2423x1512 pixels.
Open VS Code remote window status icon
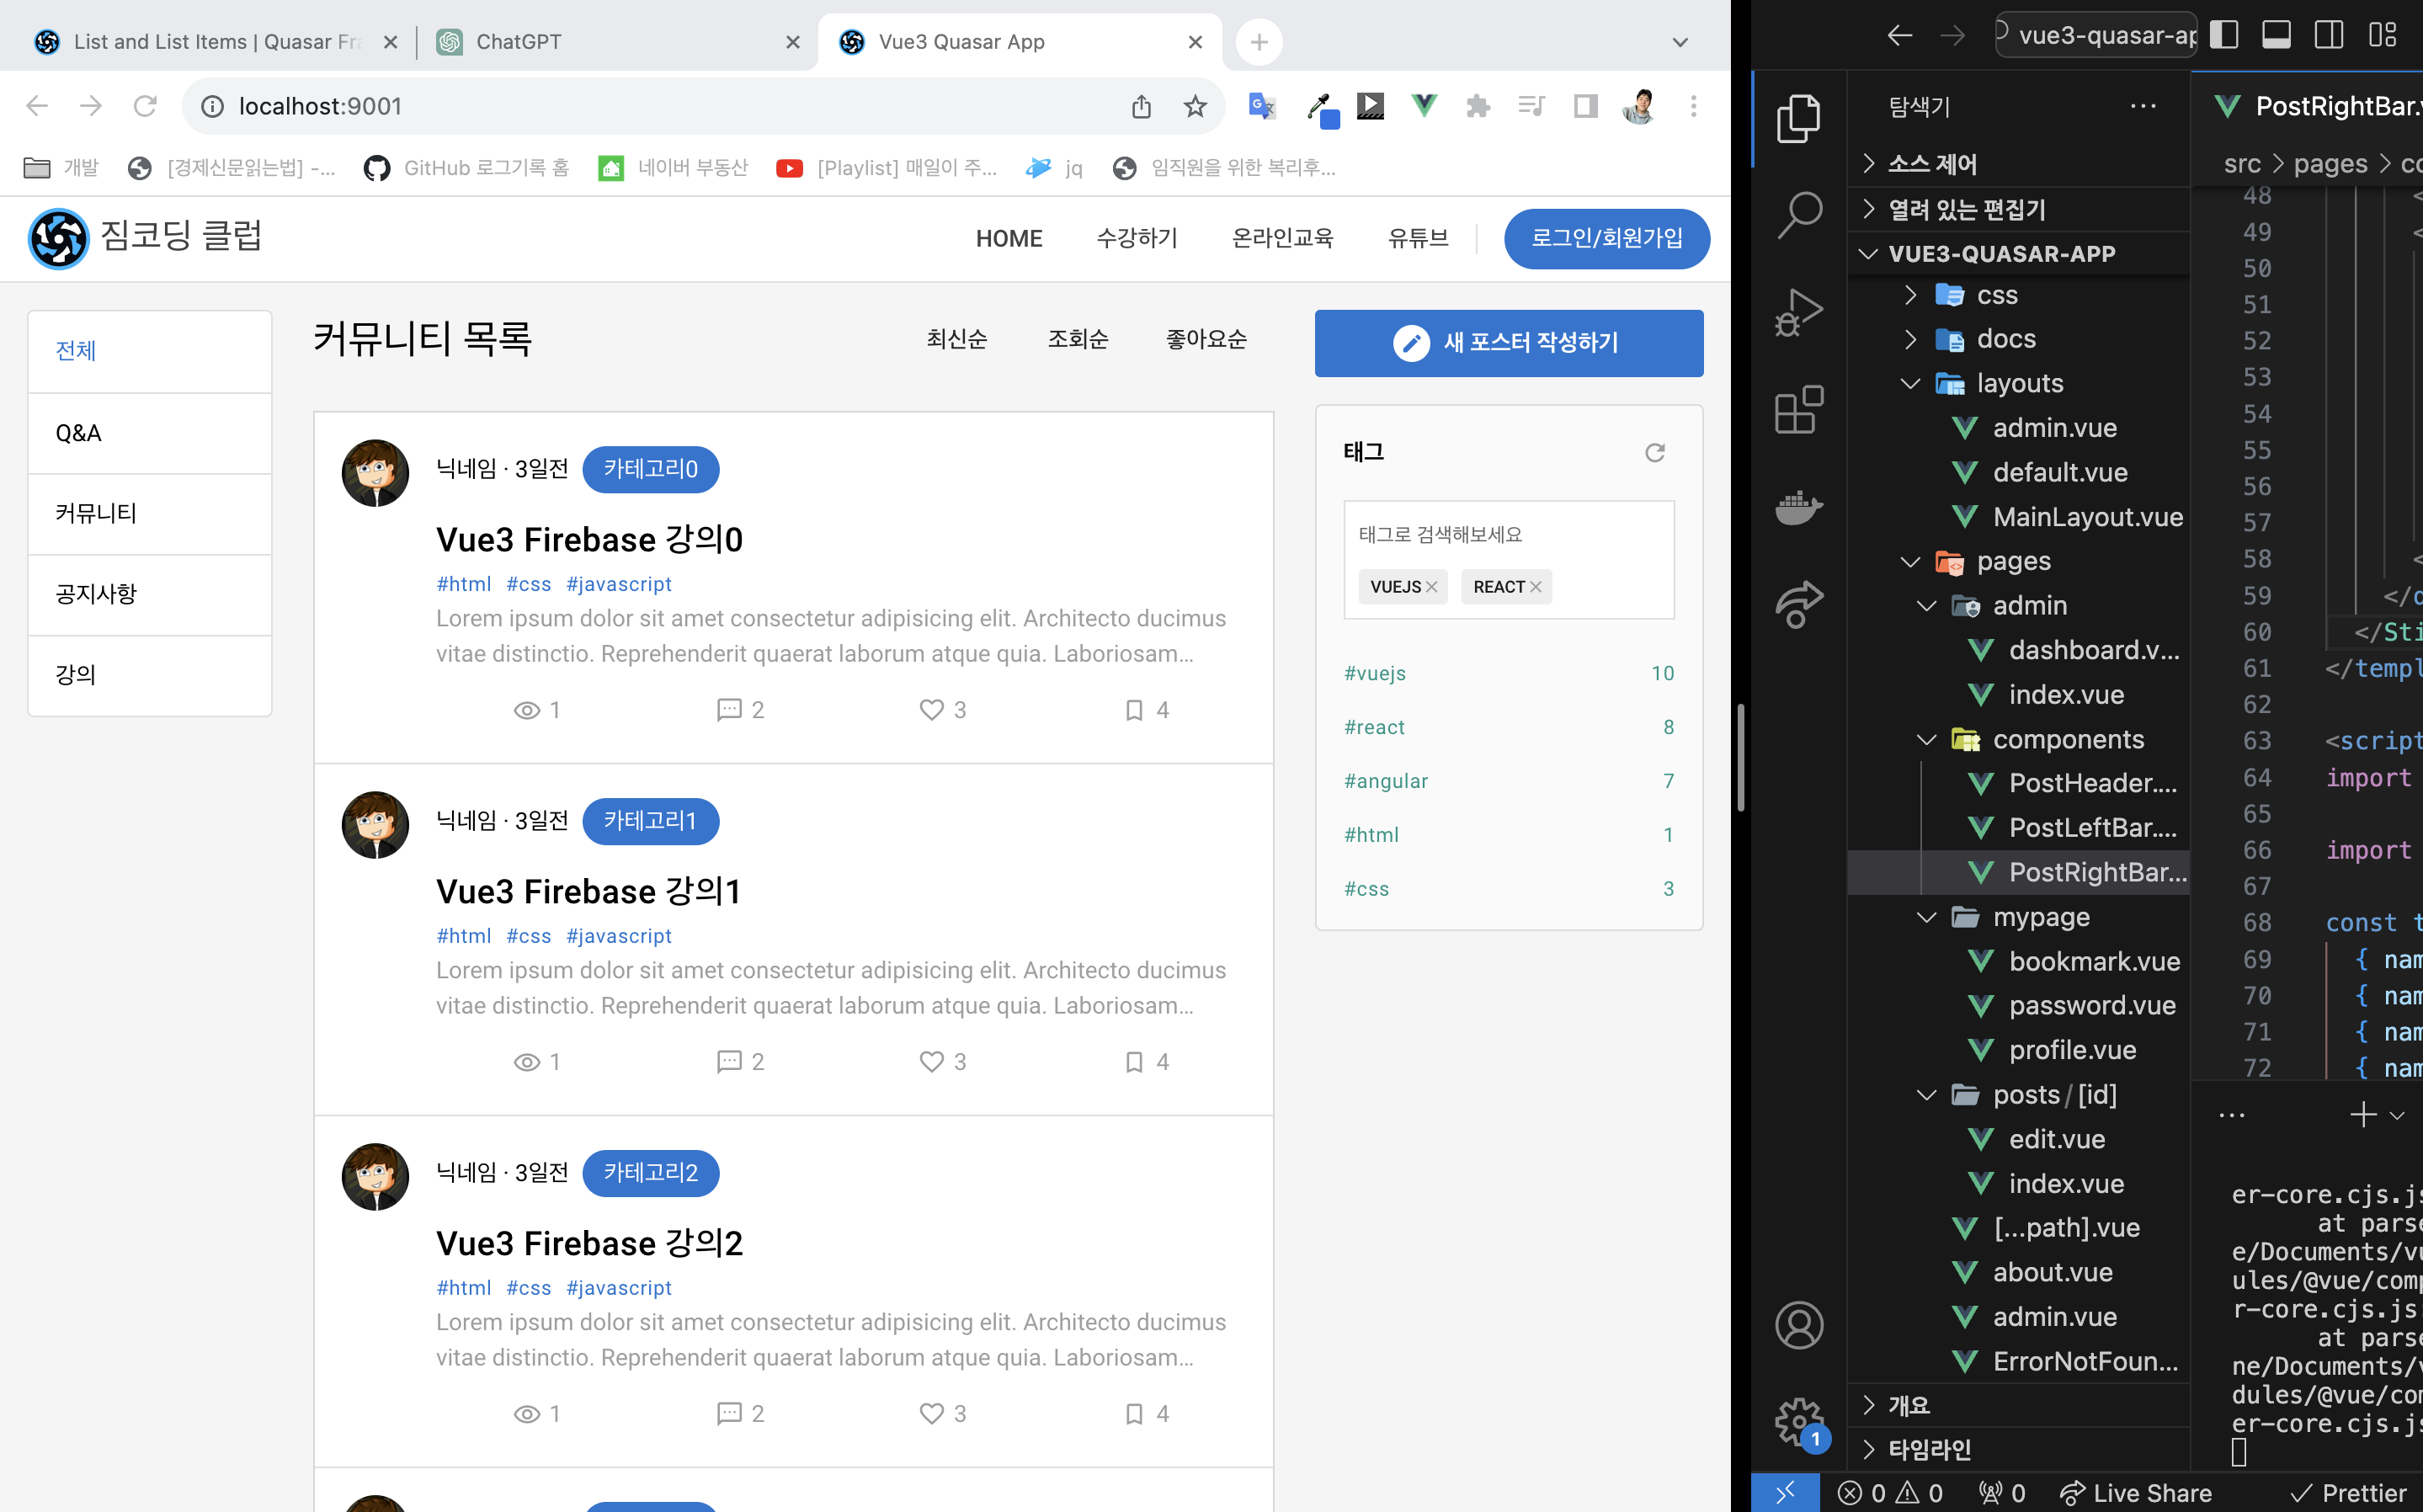point(1785,1493)
